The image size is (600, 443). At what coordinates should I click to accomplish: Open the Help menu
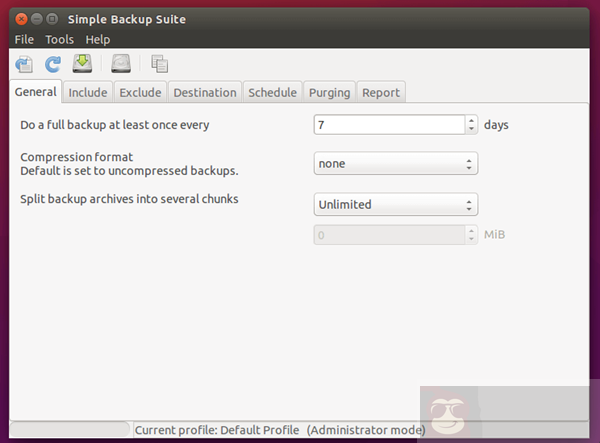point(98,39)
